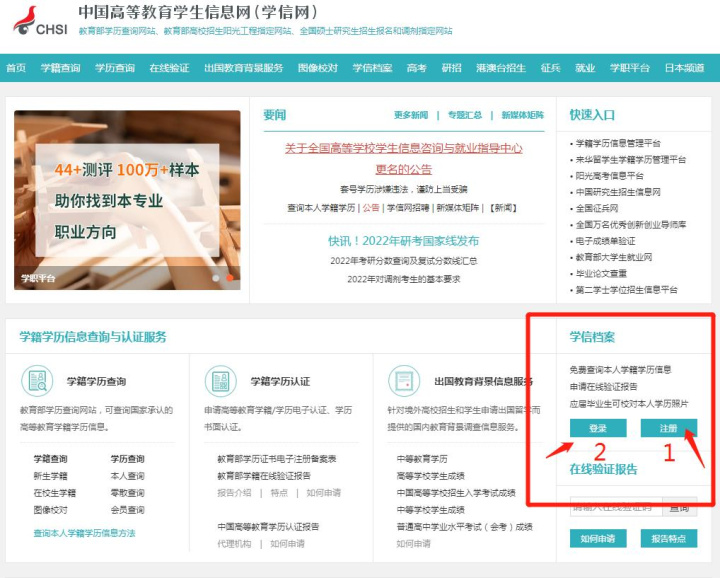Open 阳光高考信息平台 quick link

tap(610, 176)
